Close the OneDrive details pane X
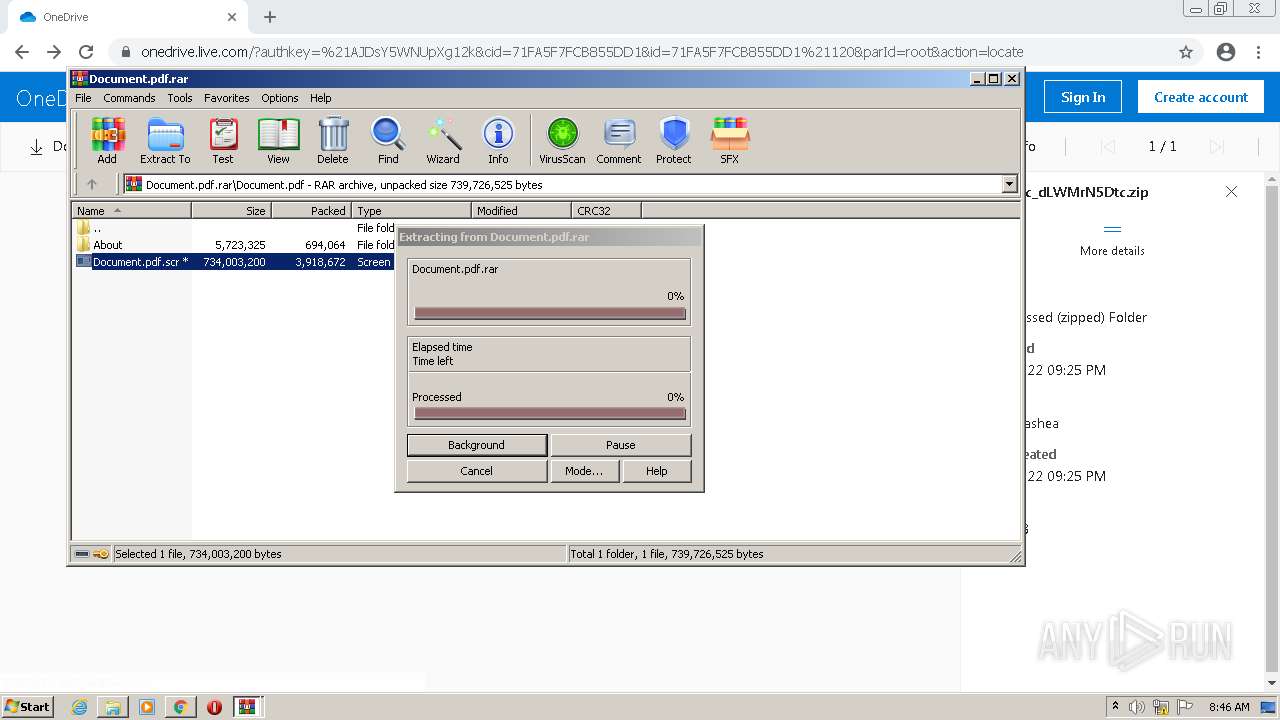Image resolution: width=1280 pixels, height=720 pixels. pyautogui.click(x=1232, y=192)
